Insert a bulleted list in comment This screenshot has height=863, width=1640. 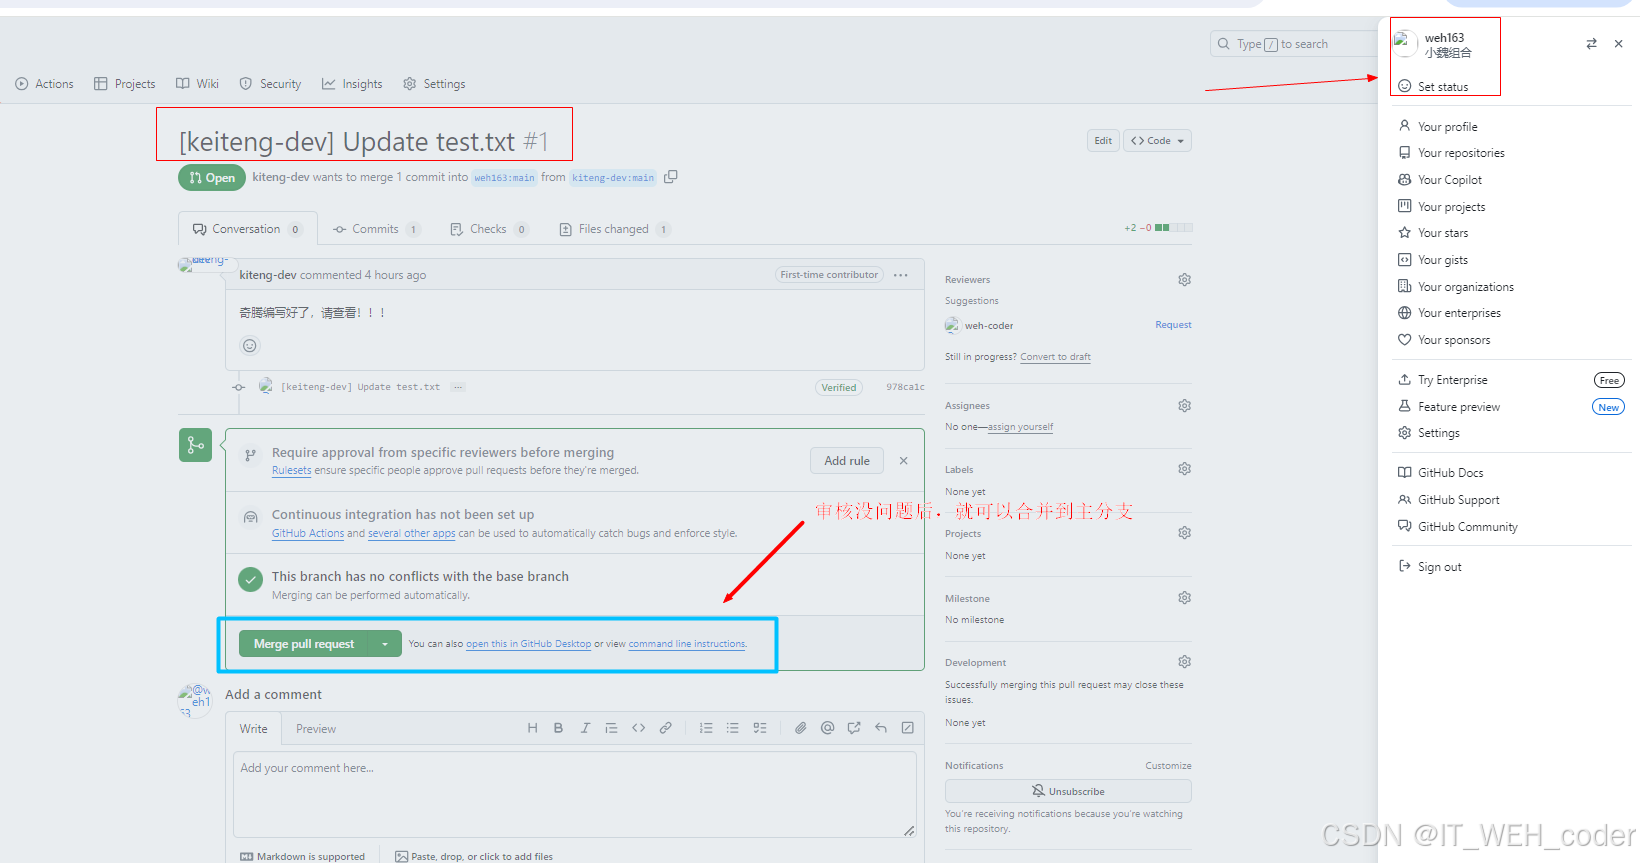pyautogui.click(x=733, y=728)
